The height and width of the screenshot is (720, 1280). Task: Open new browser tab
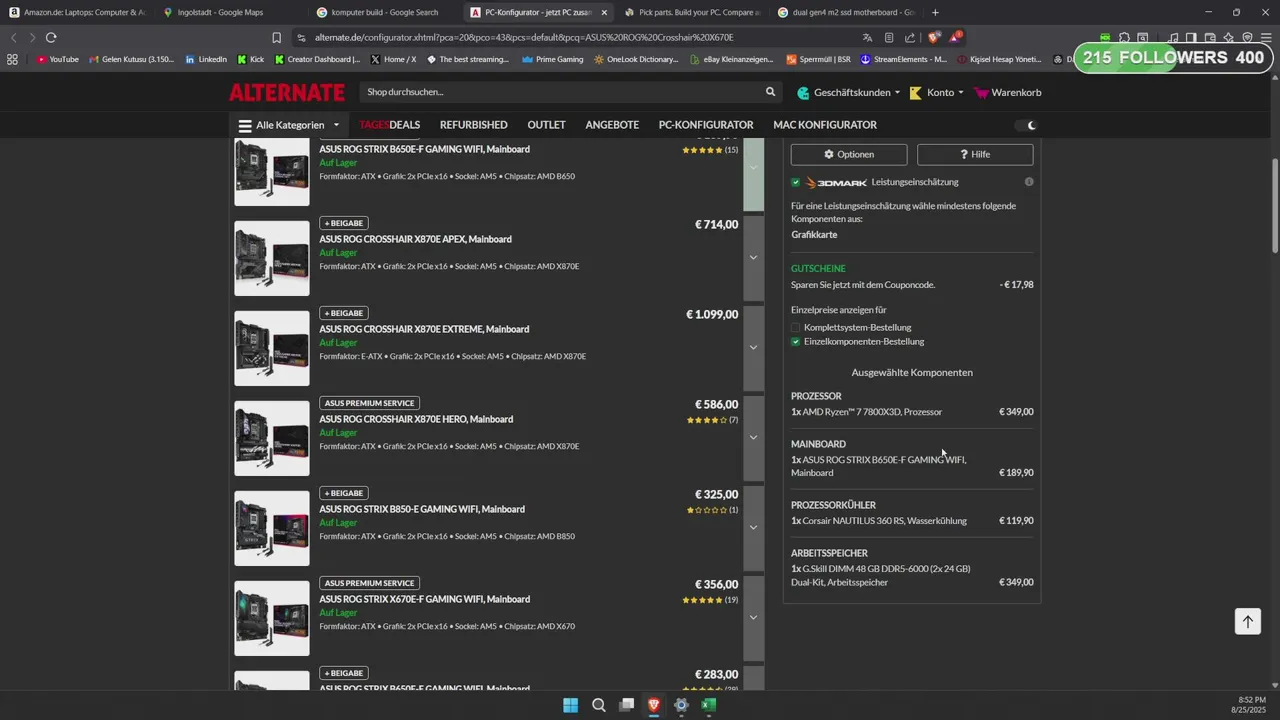pos(935,12)
